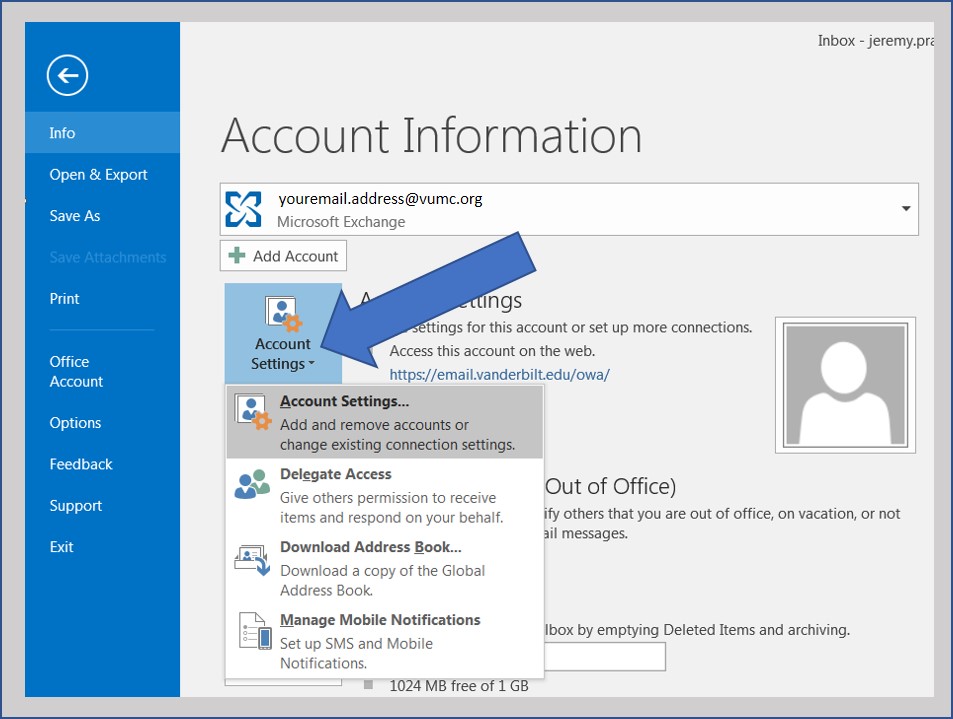Choose Exit to close Outlook
The height and width of the screenshot is (719, 953).
(102, 546)
